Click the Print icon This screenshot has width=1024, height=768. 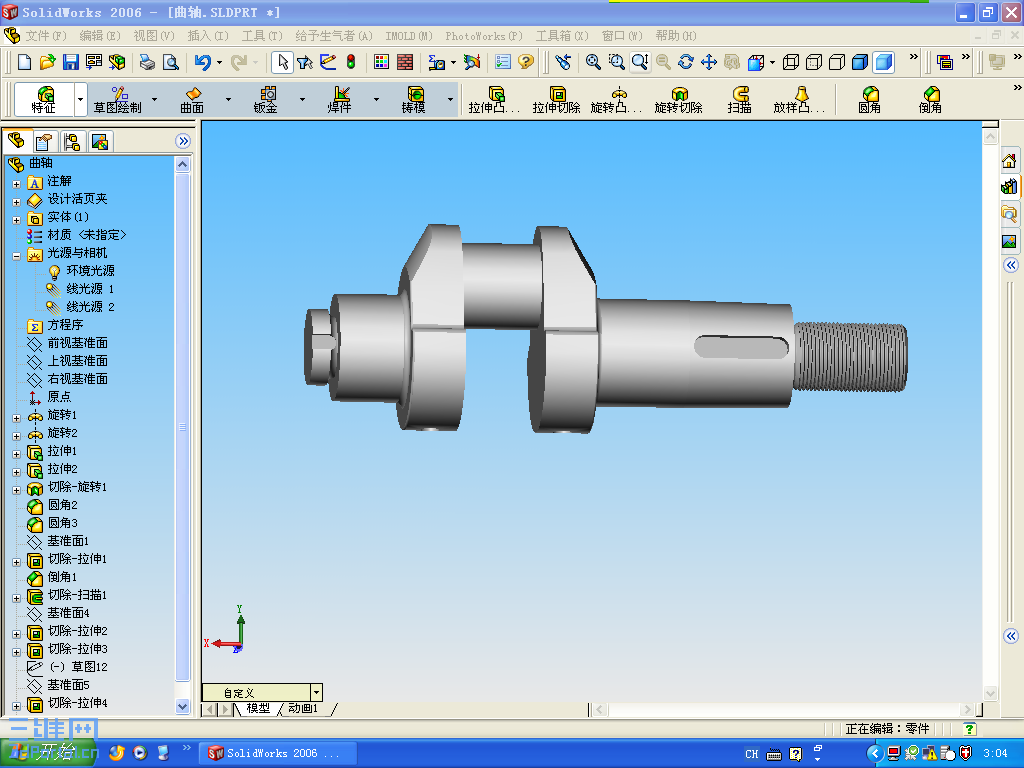148,62
